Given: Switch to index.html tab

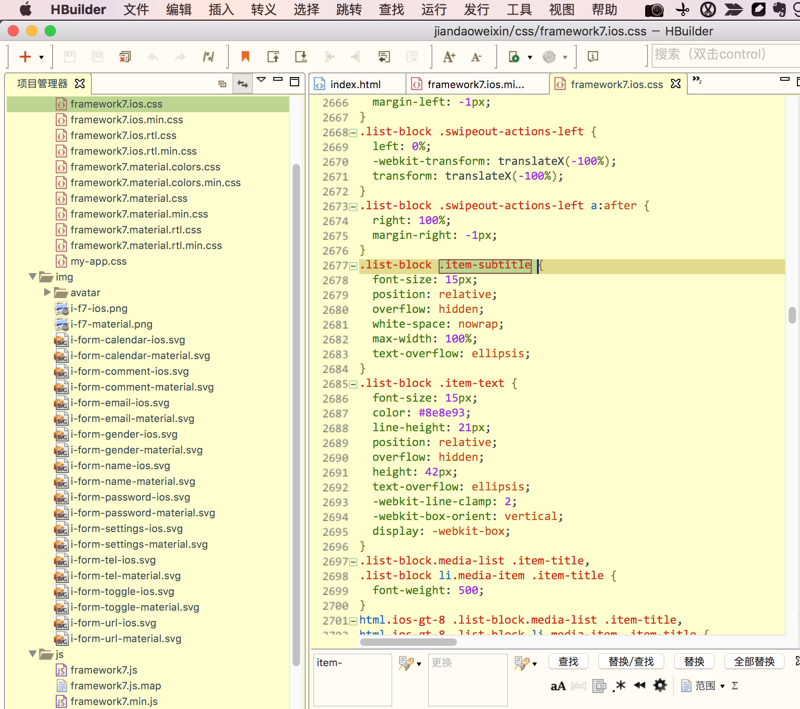Looking at the screenshot, I should [x=355, y=85].
